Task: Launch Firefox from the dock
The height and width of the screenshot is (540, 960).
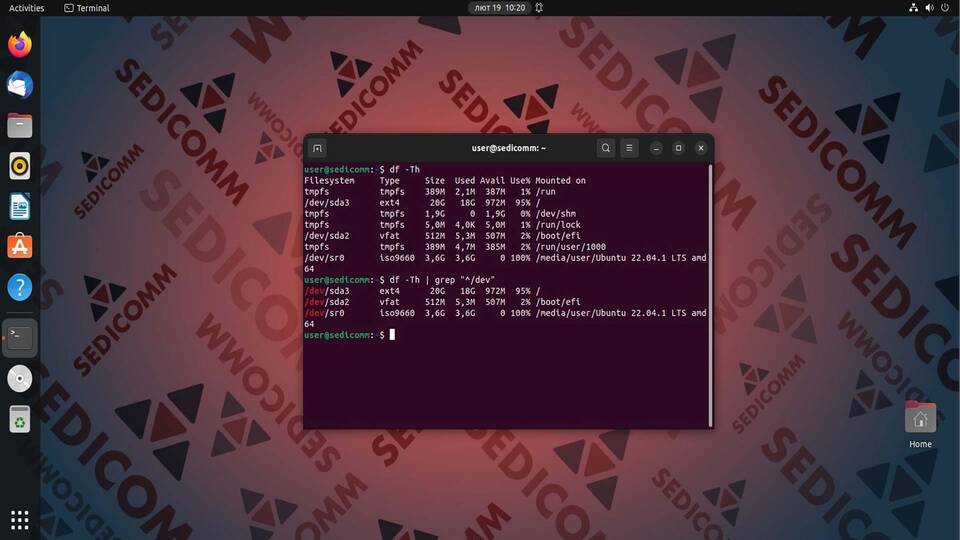Action: 20,45
